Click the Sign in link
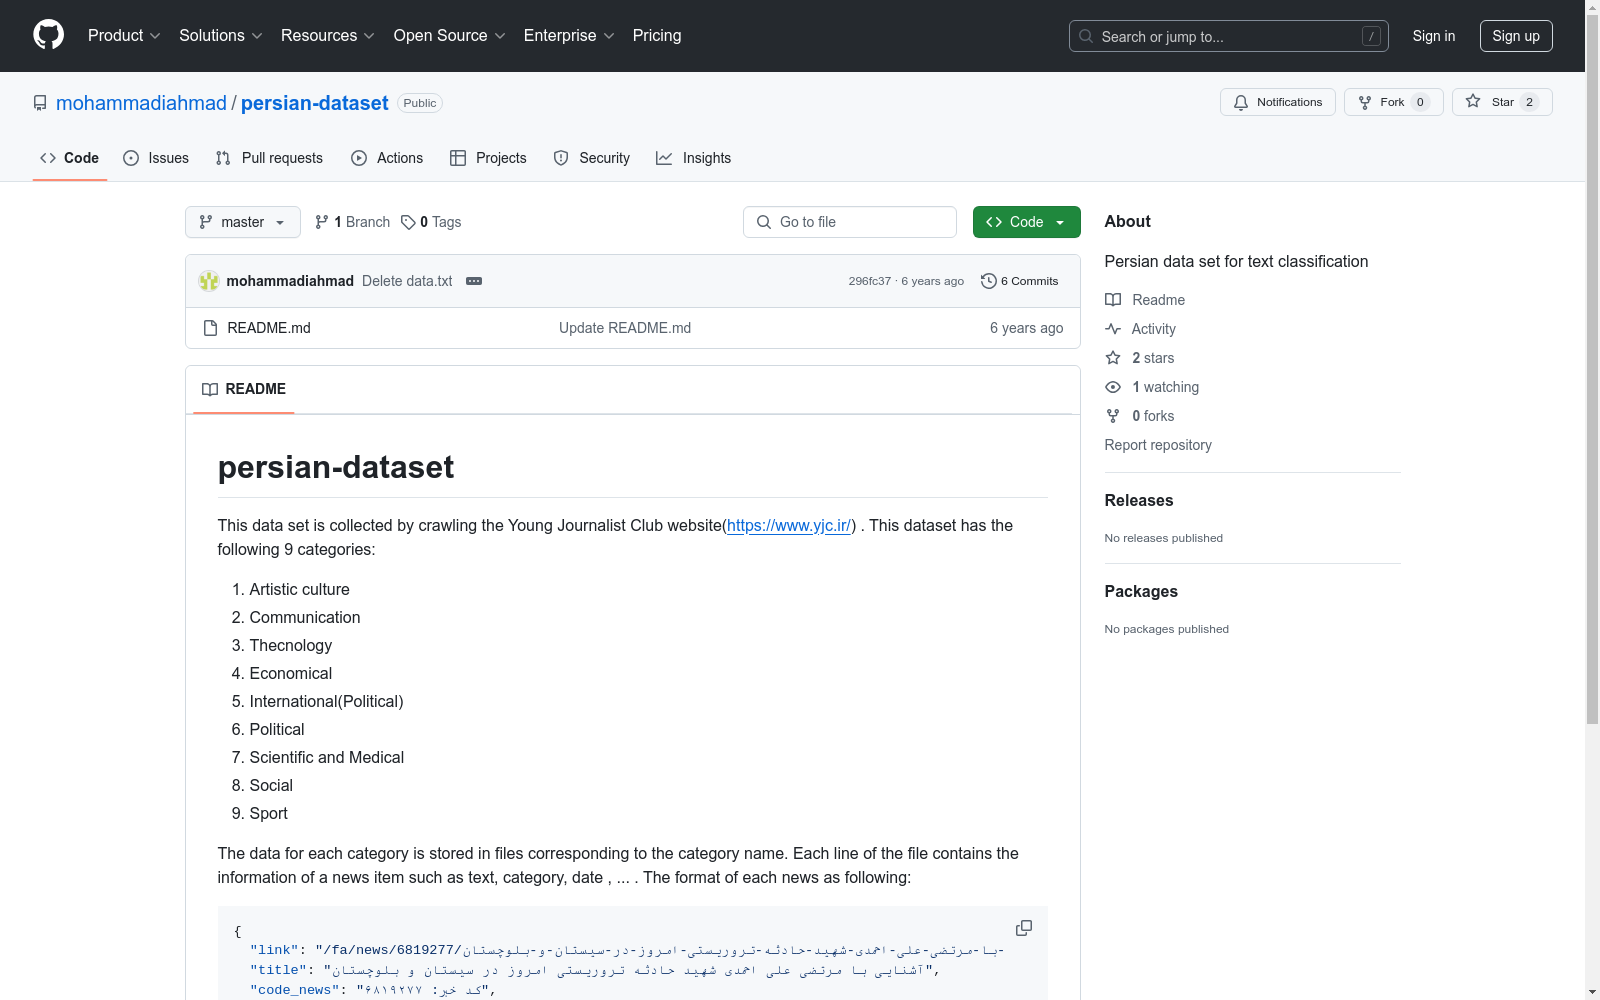This screenshot has height=1000, width=1600. point(1434,36)
